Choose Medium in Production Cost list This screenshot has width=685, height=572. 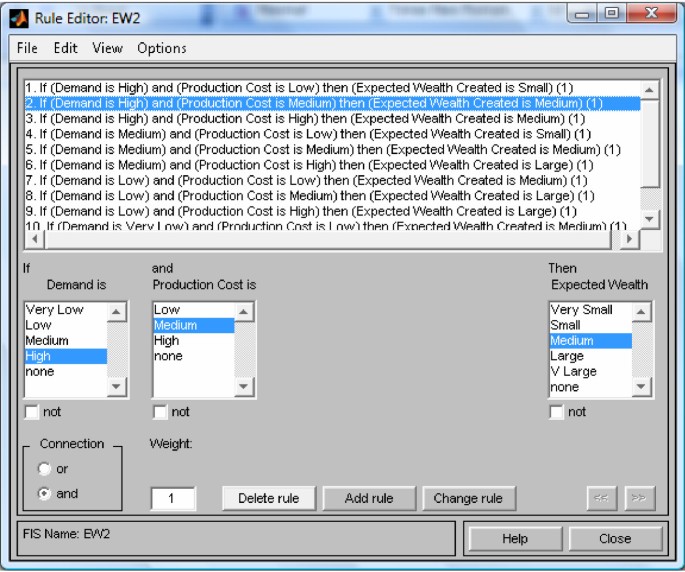[x=194, y=326]
